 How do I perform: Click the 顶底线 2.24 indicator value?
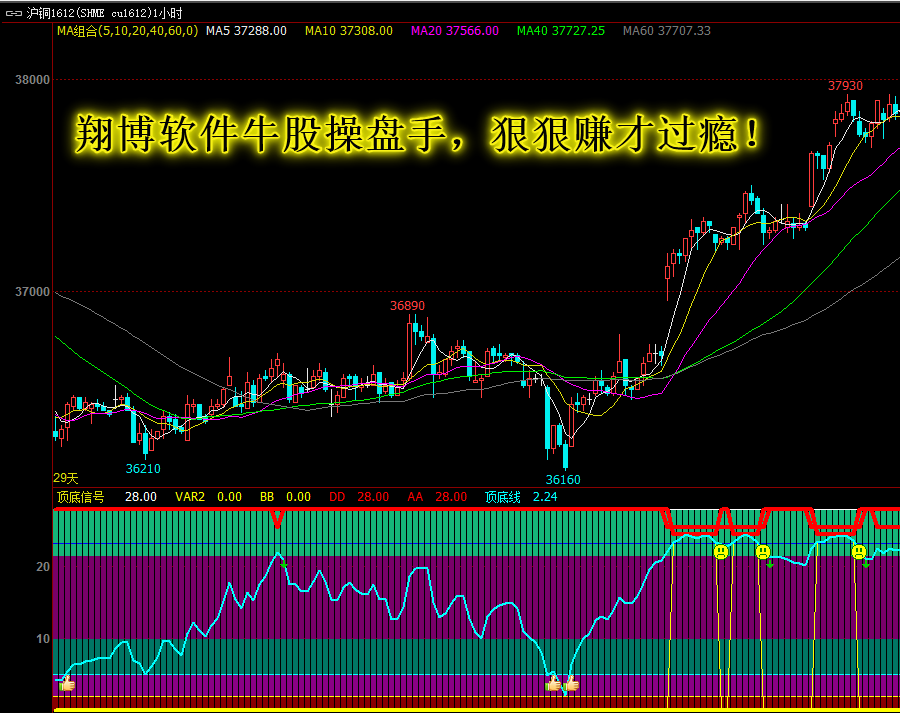[x=521, y=497]
